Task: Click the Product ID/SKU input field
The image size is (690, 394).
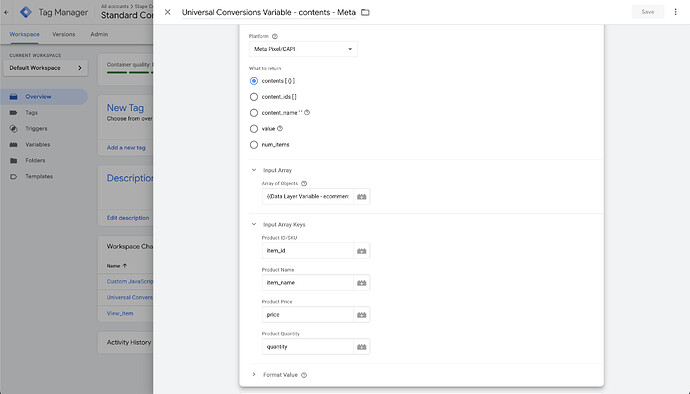Action: [308, 250]
